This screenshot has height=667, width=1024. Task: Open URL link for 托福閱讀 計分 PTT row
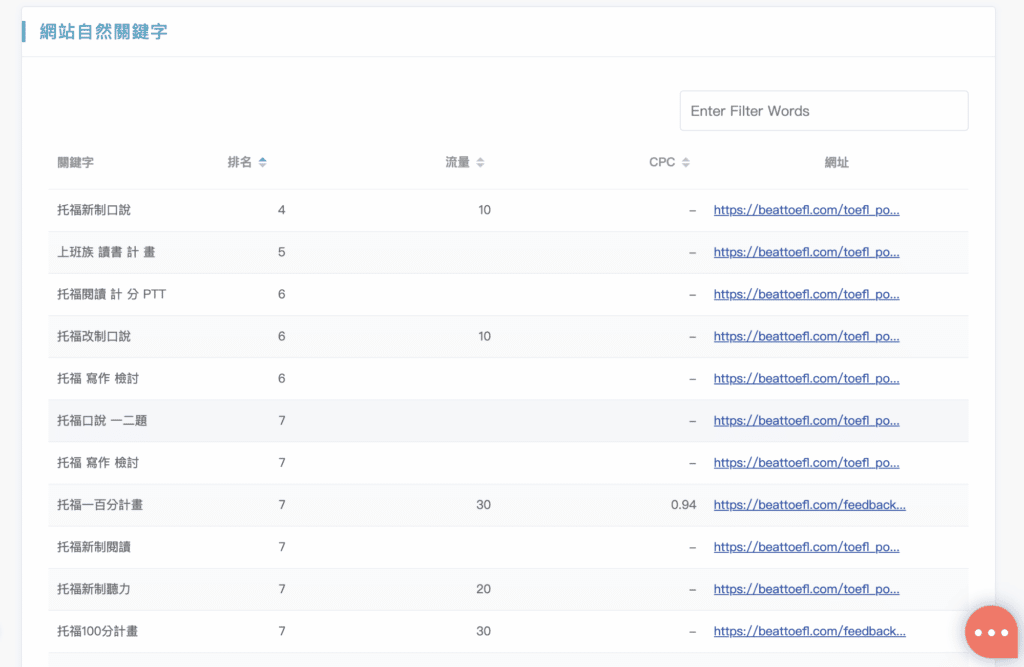tap(806, 294)
